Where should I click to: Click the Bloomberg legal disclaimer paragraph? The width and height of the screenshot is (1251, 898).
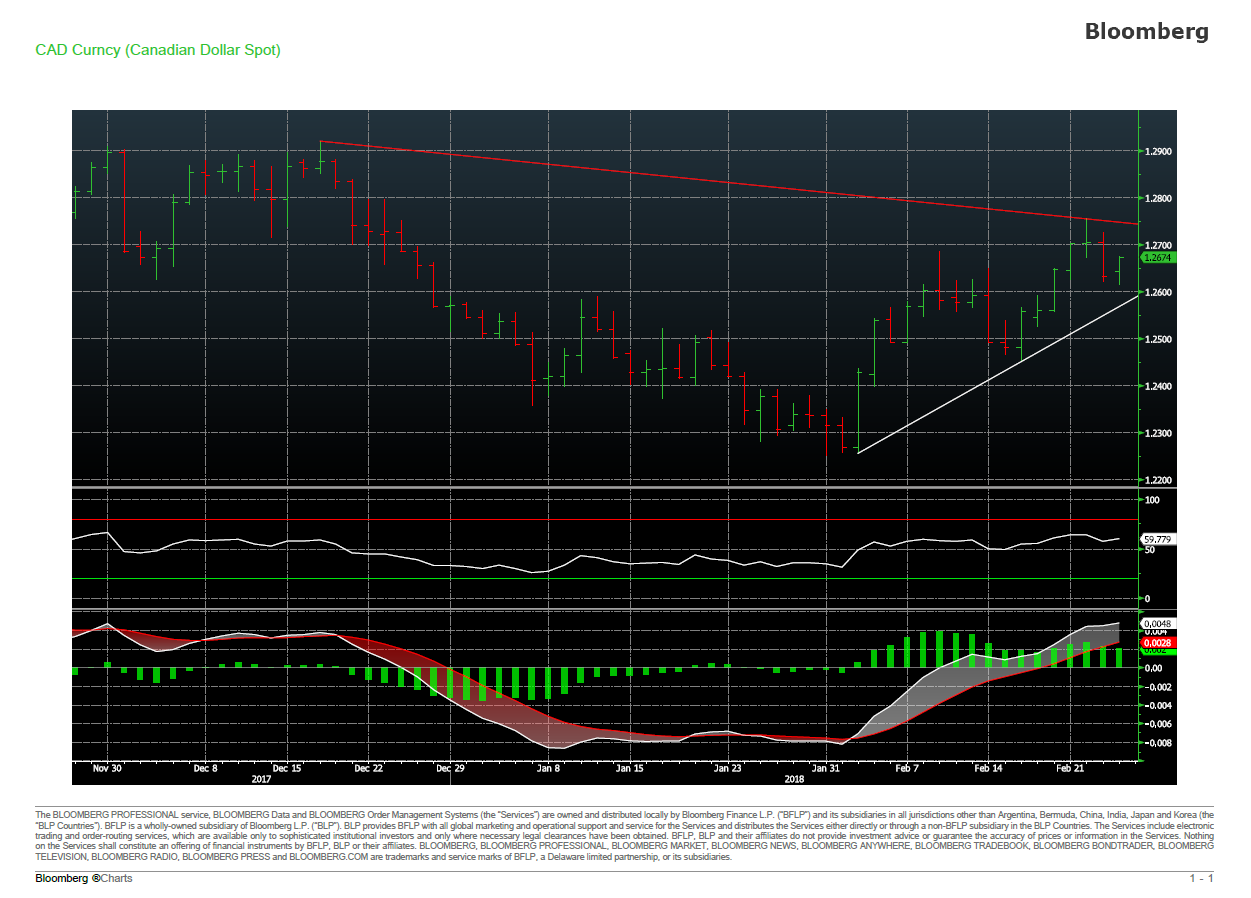(625, 836)
